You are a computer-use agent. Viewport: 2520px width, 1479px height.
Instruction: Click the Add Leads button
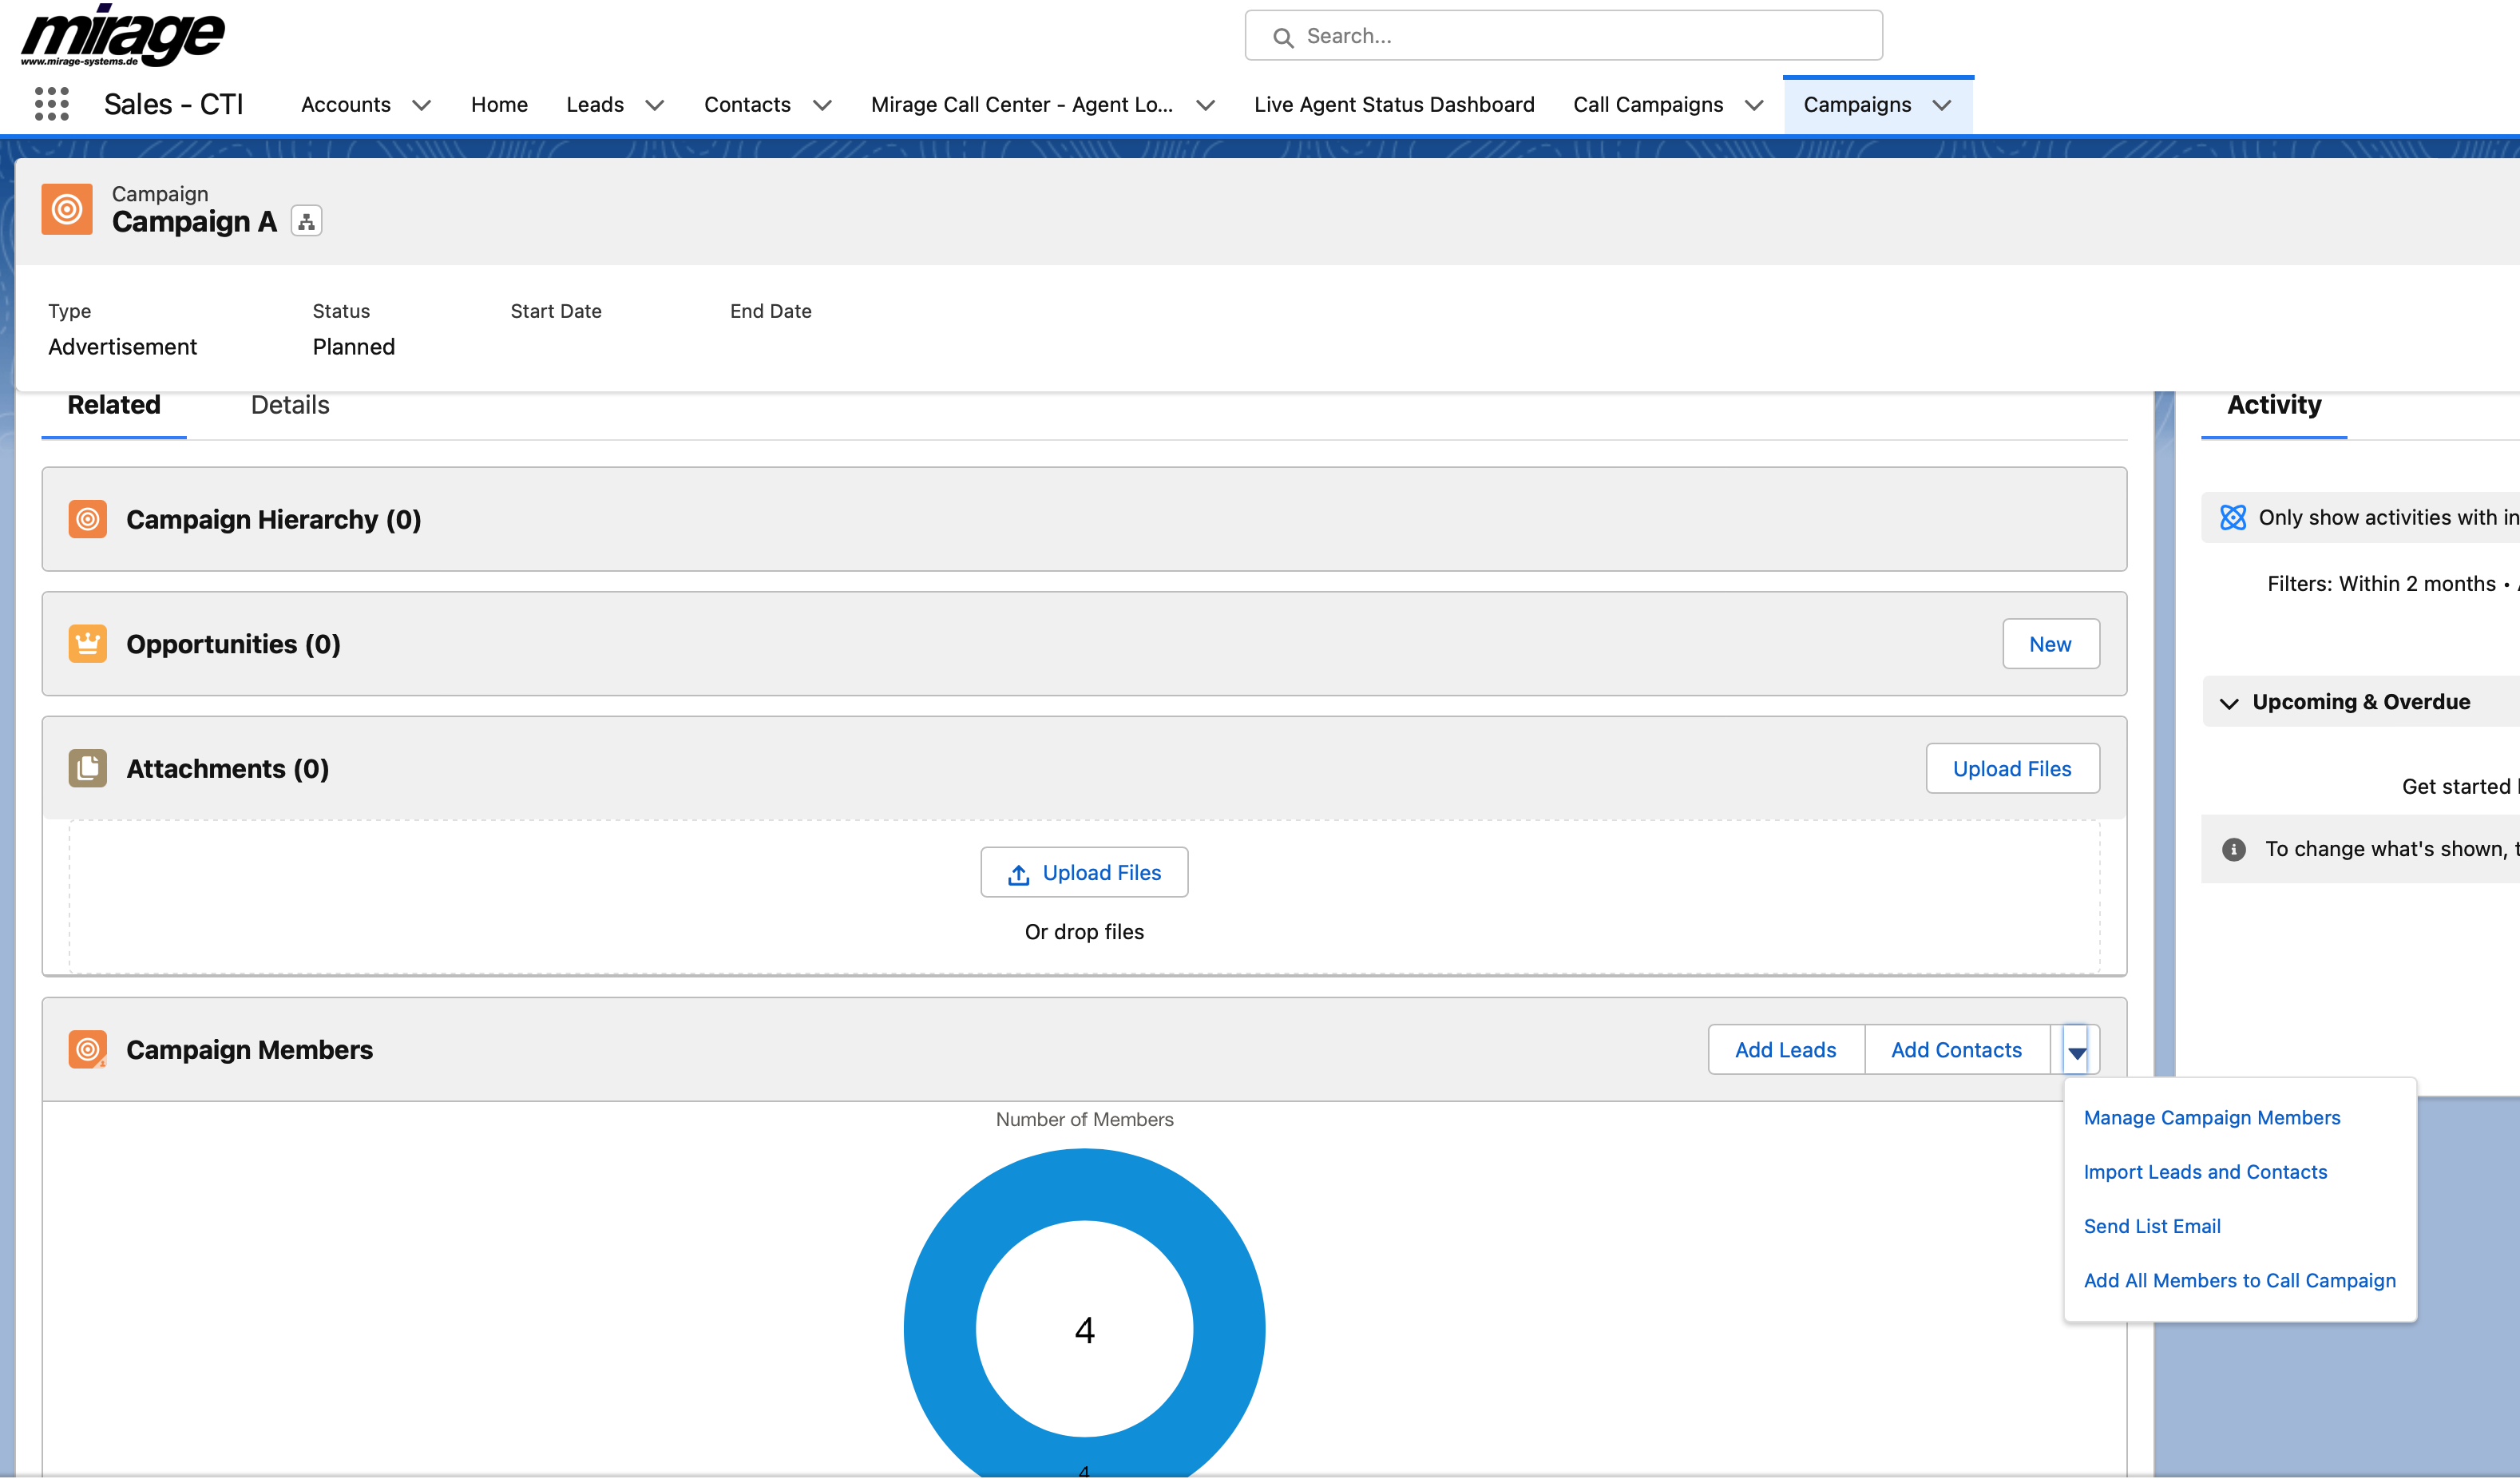pyautogui.click(x=1785, y=1050)
